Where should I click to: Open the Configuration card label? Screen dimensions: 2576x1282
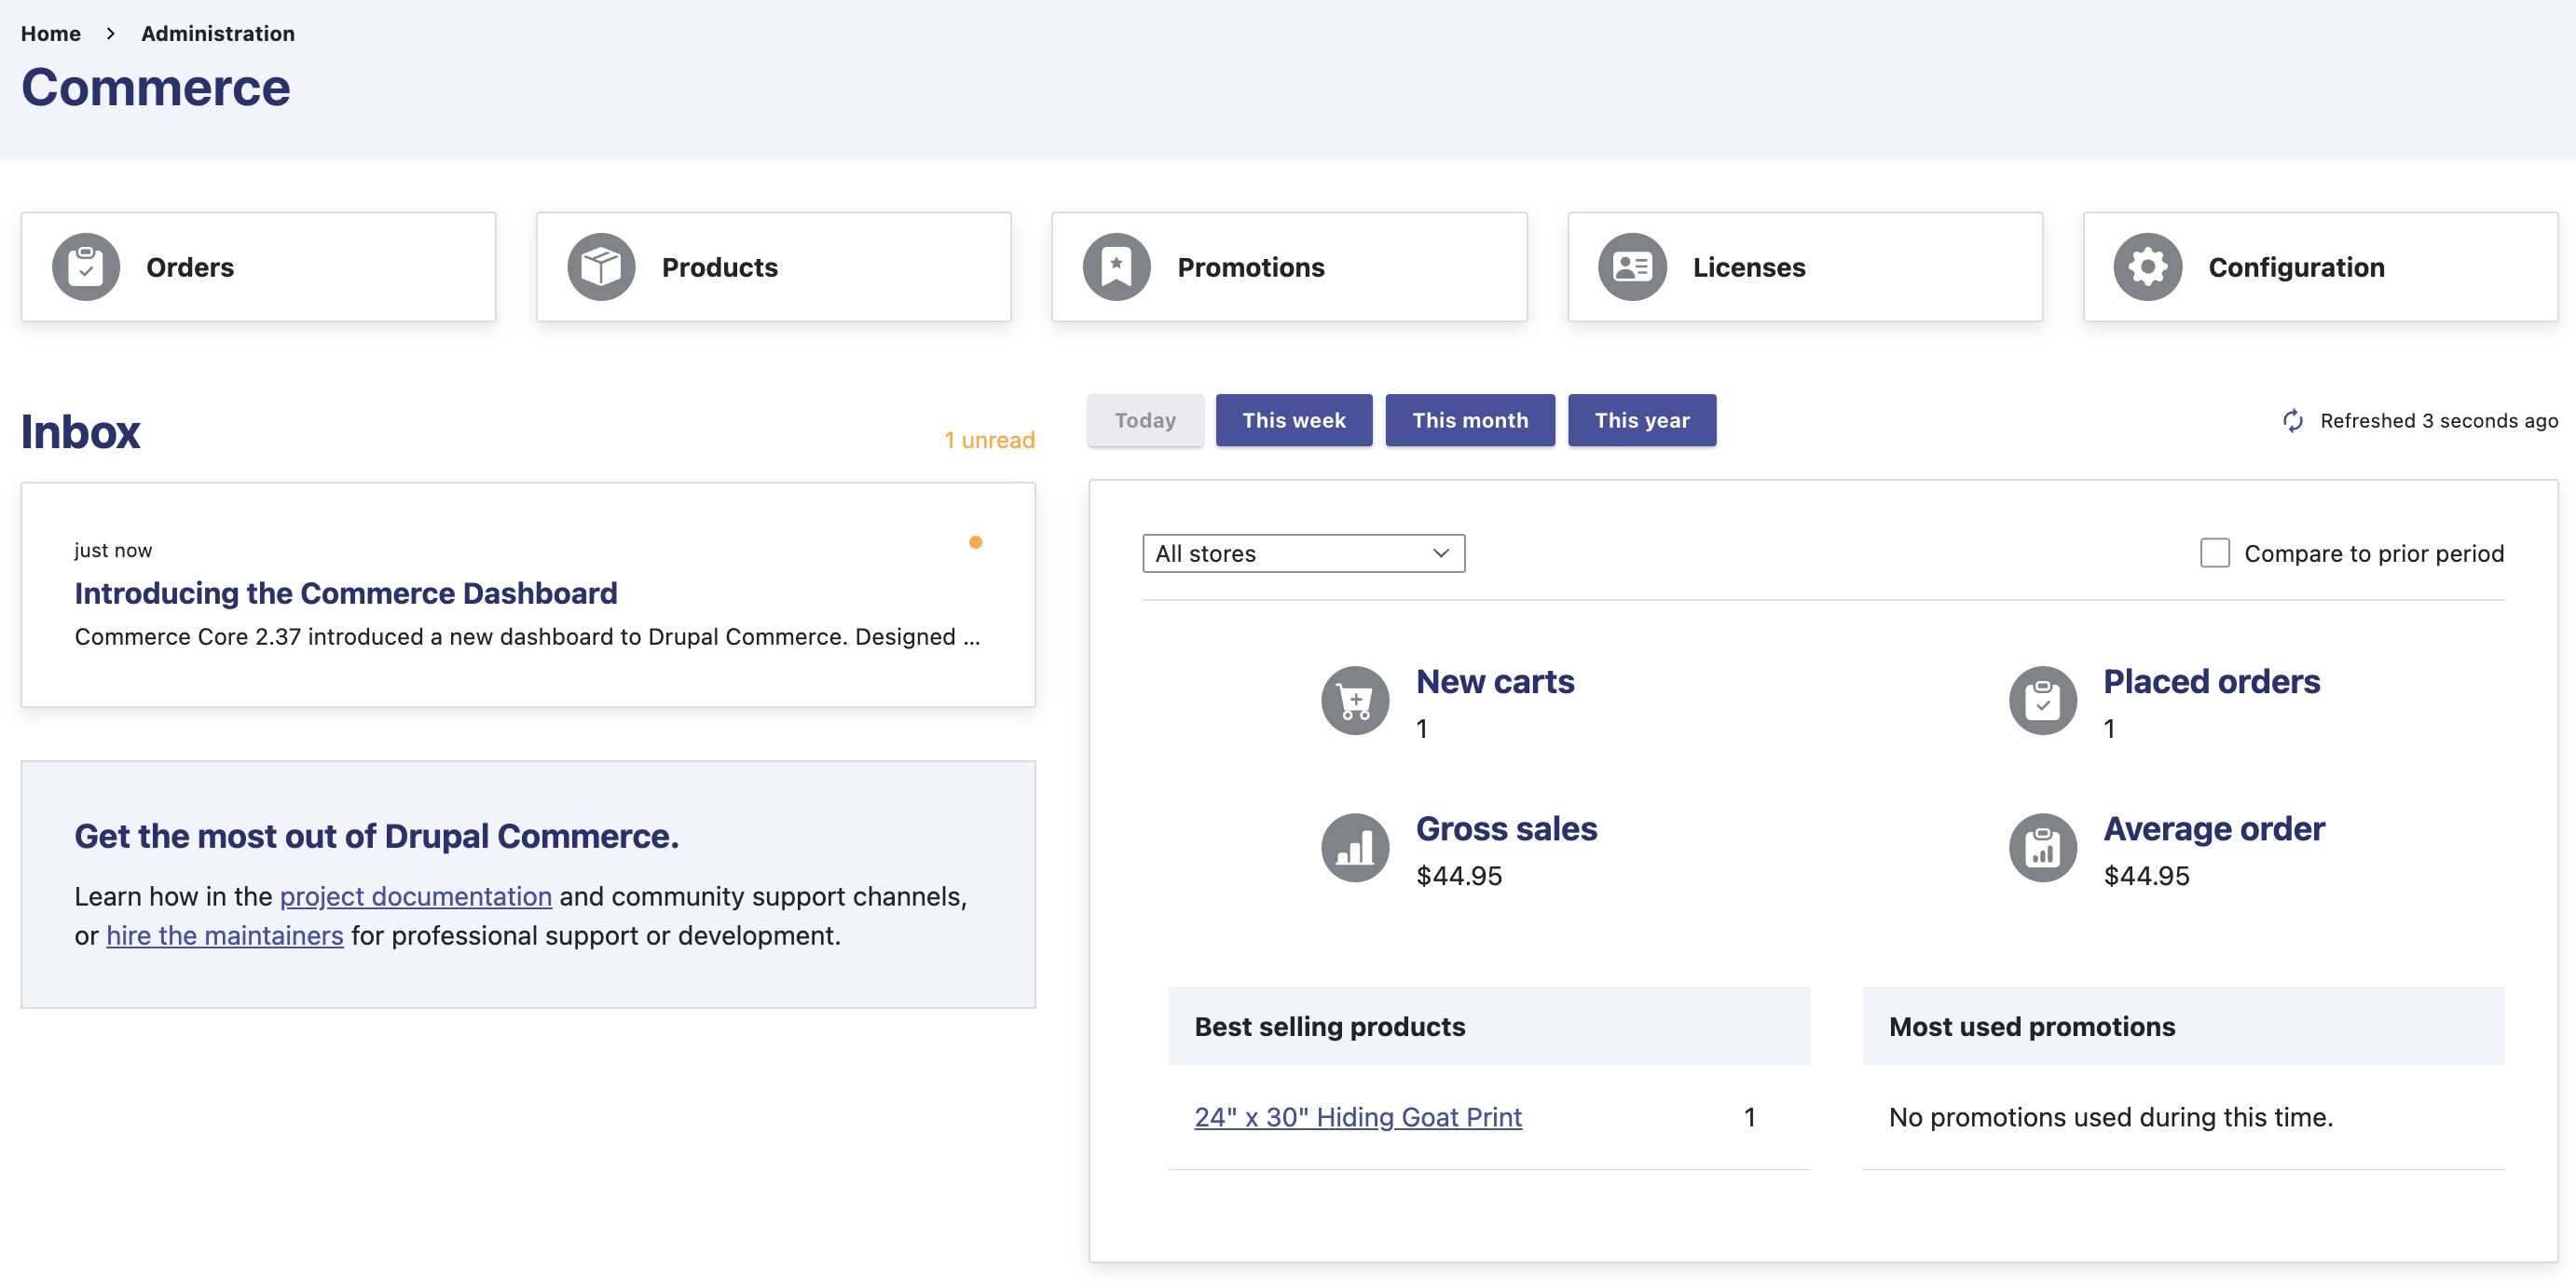pyautogui.click(x=2296, y=267)
